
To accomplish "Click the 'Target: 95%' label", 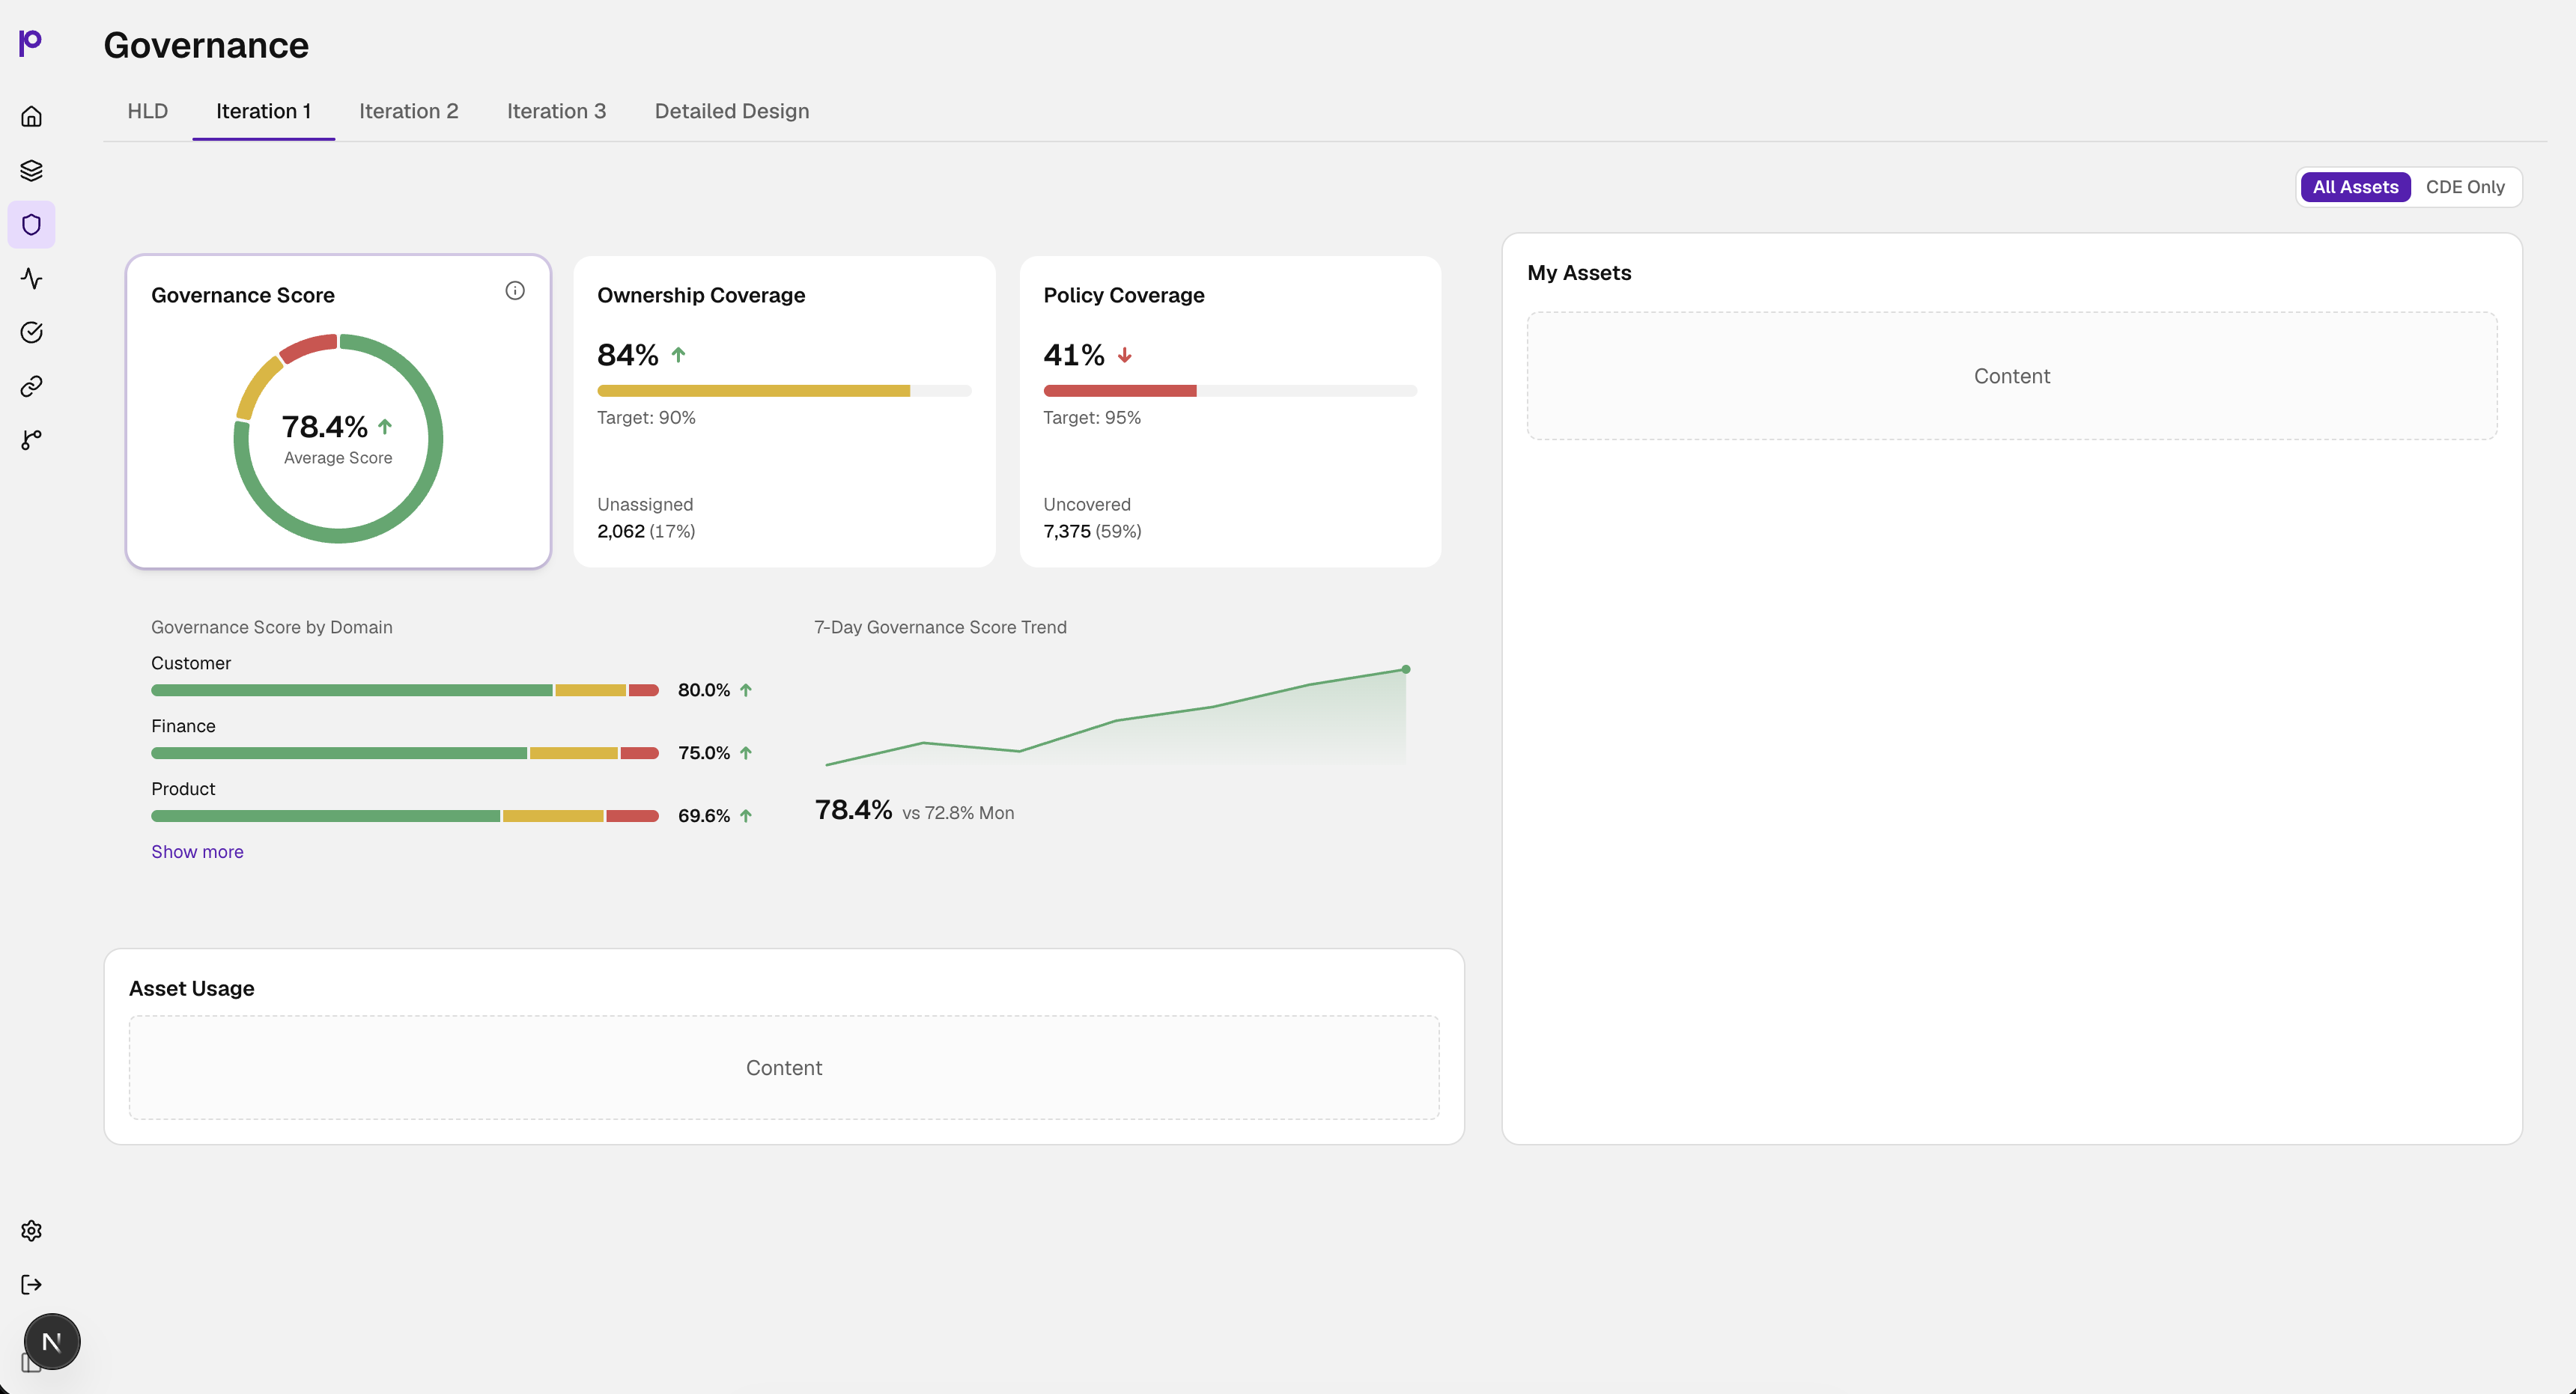I will tap(1092, 418).
